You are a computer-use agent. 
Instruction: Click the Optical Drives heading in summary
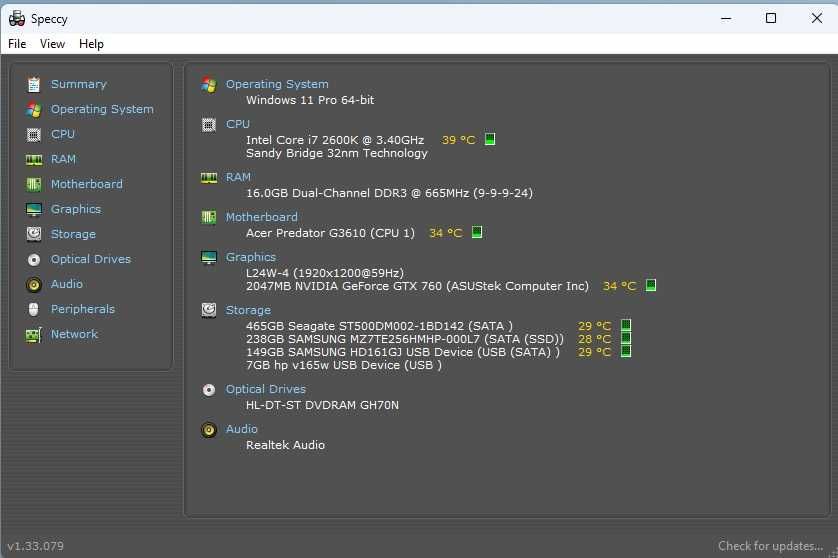pyautogui.click(x=266, y=389)
